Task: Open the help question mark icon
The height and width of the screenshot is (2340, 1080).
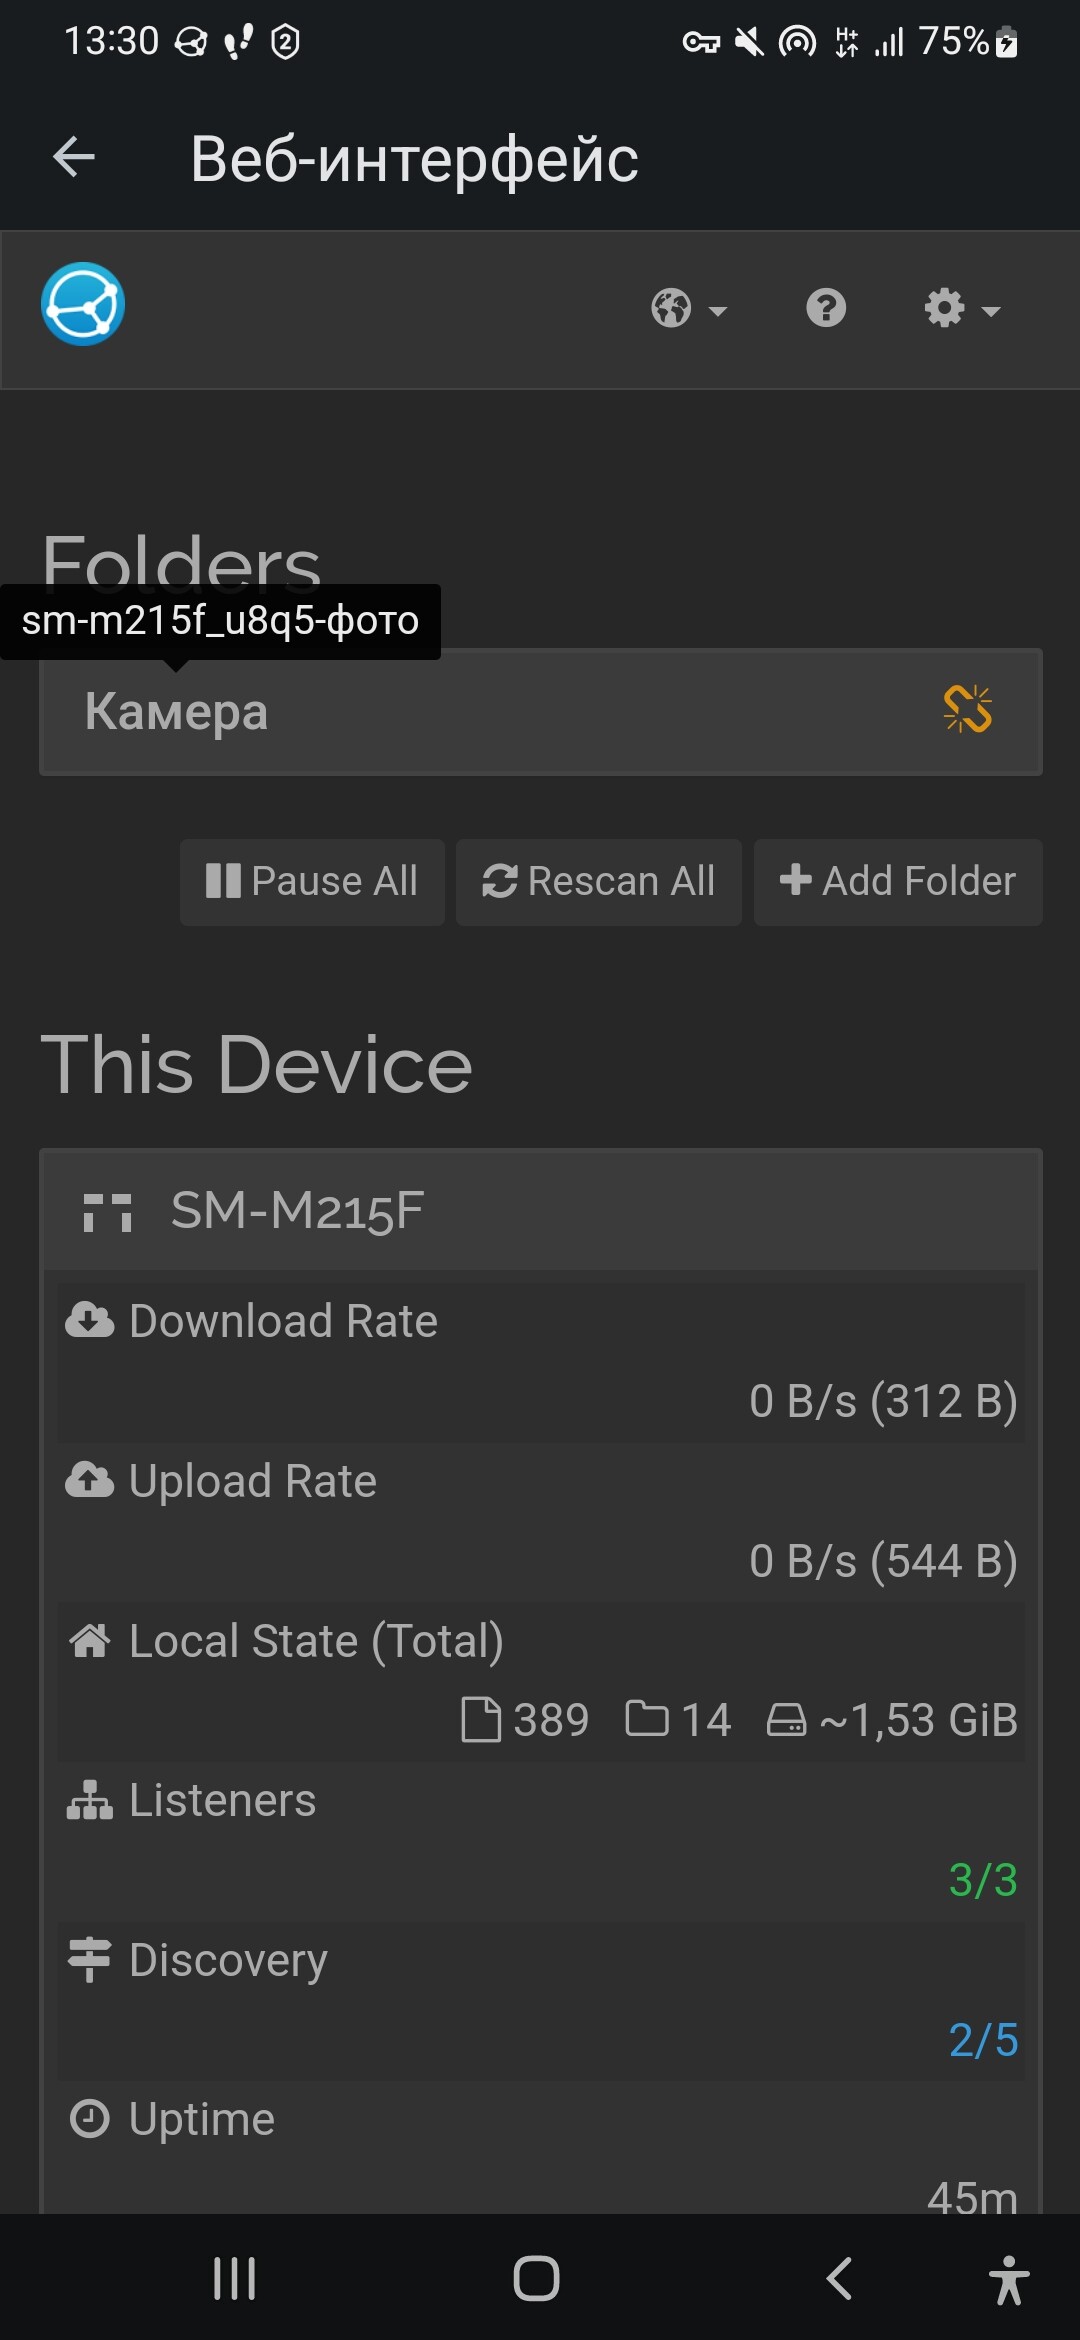Action: (826, 308)
